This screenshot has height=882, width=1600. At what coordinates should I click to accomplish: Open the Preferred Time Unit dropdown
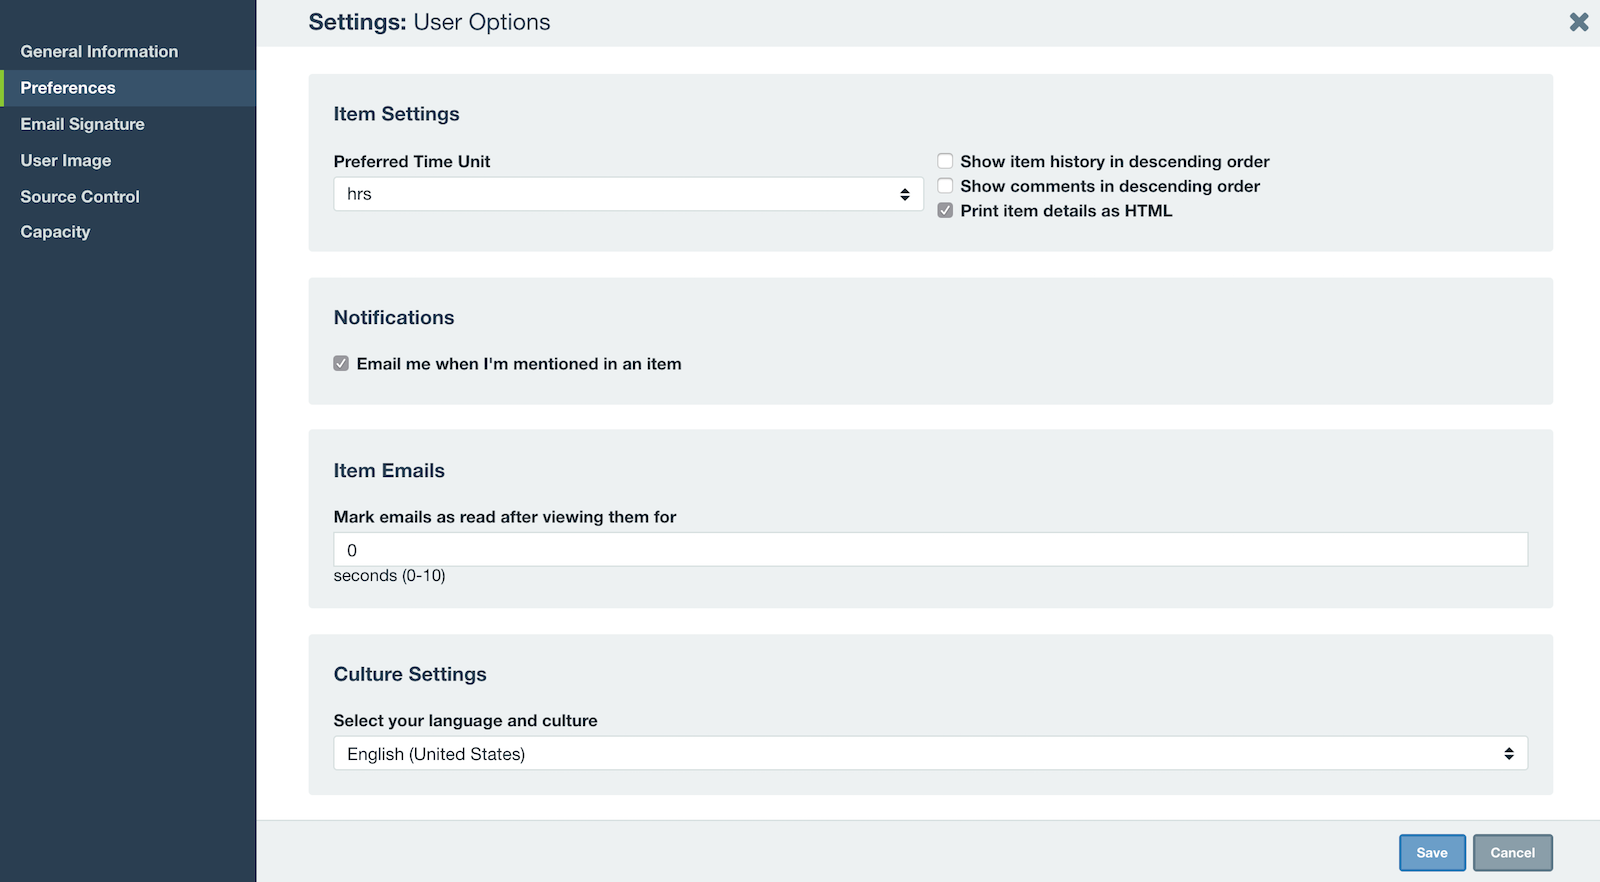[x=627, y=194]
